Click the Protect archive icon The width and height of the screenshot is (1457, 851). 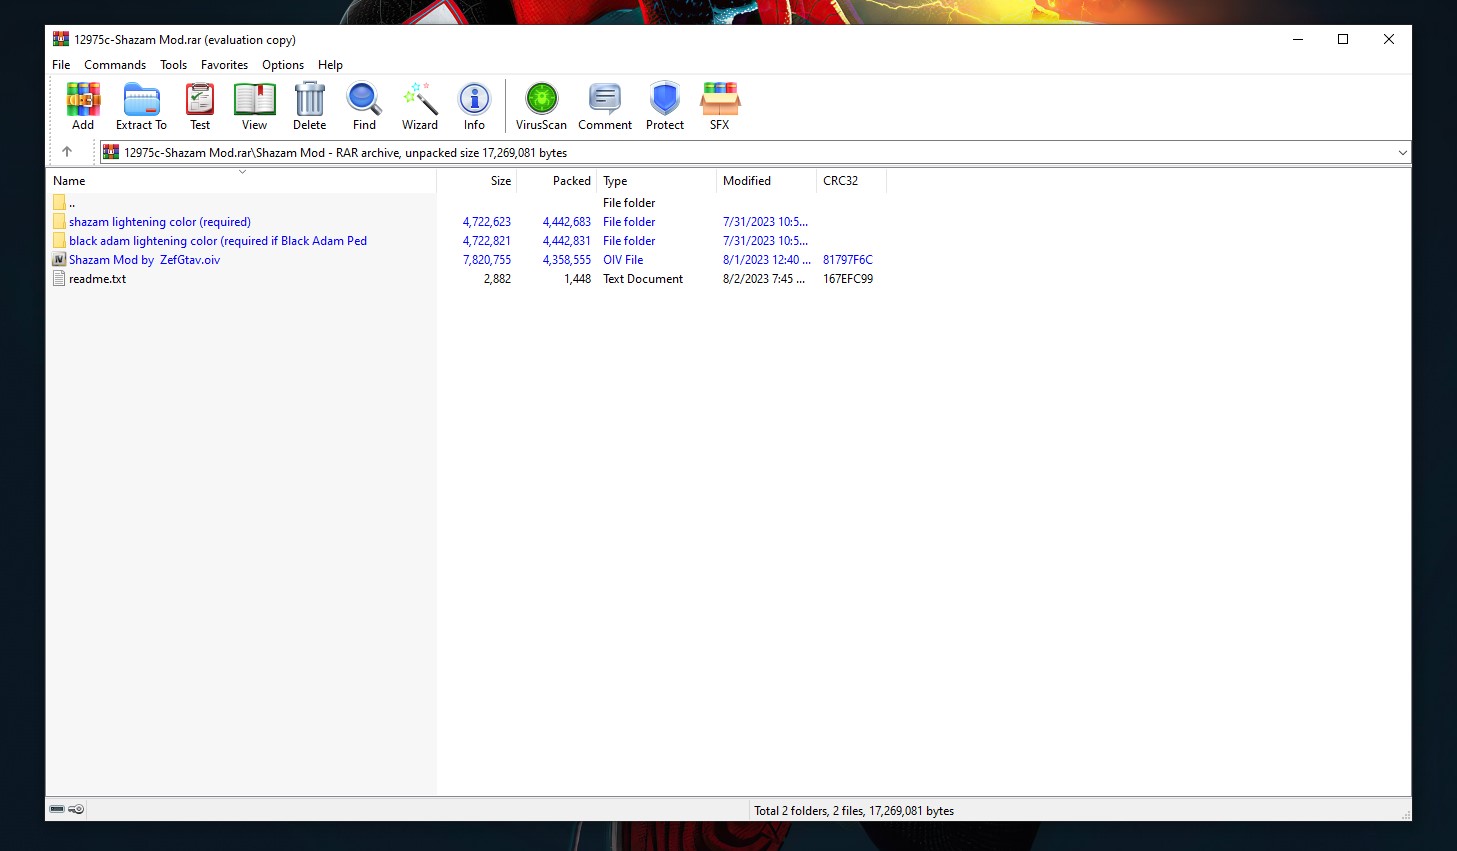[664, 105]
